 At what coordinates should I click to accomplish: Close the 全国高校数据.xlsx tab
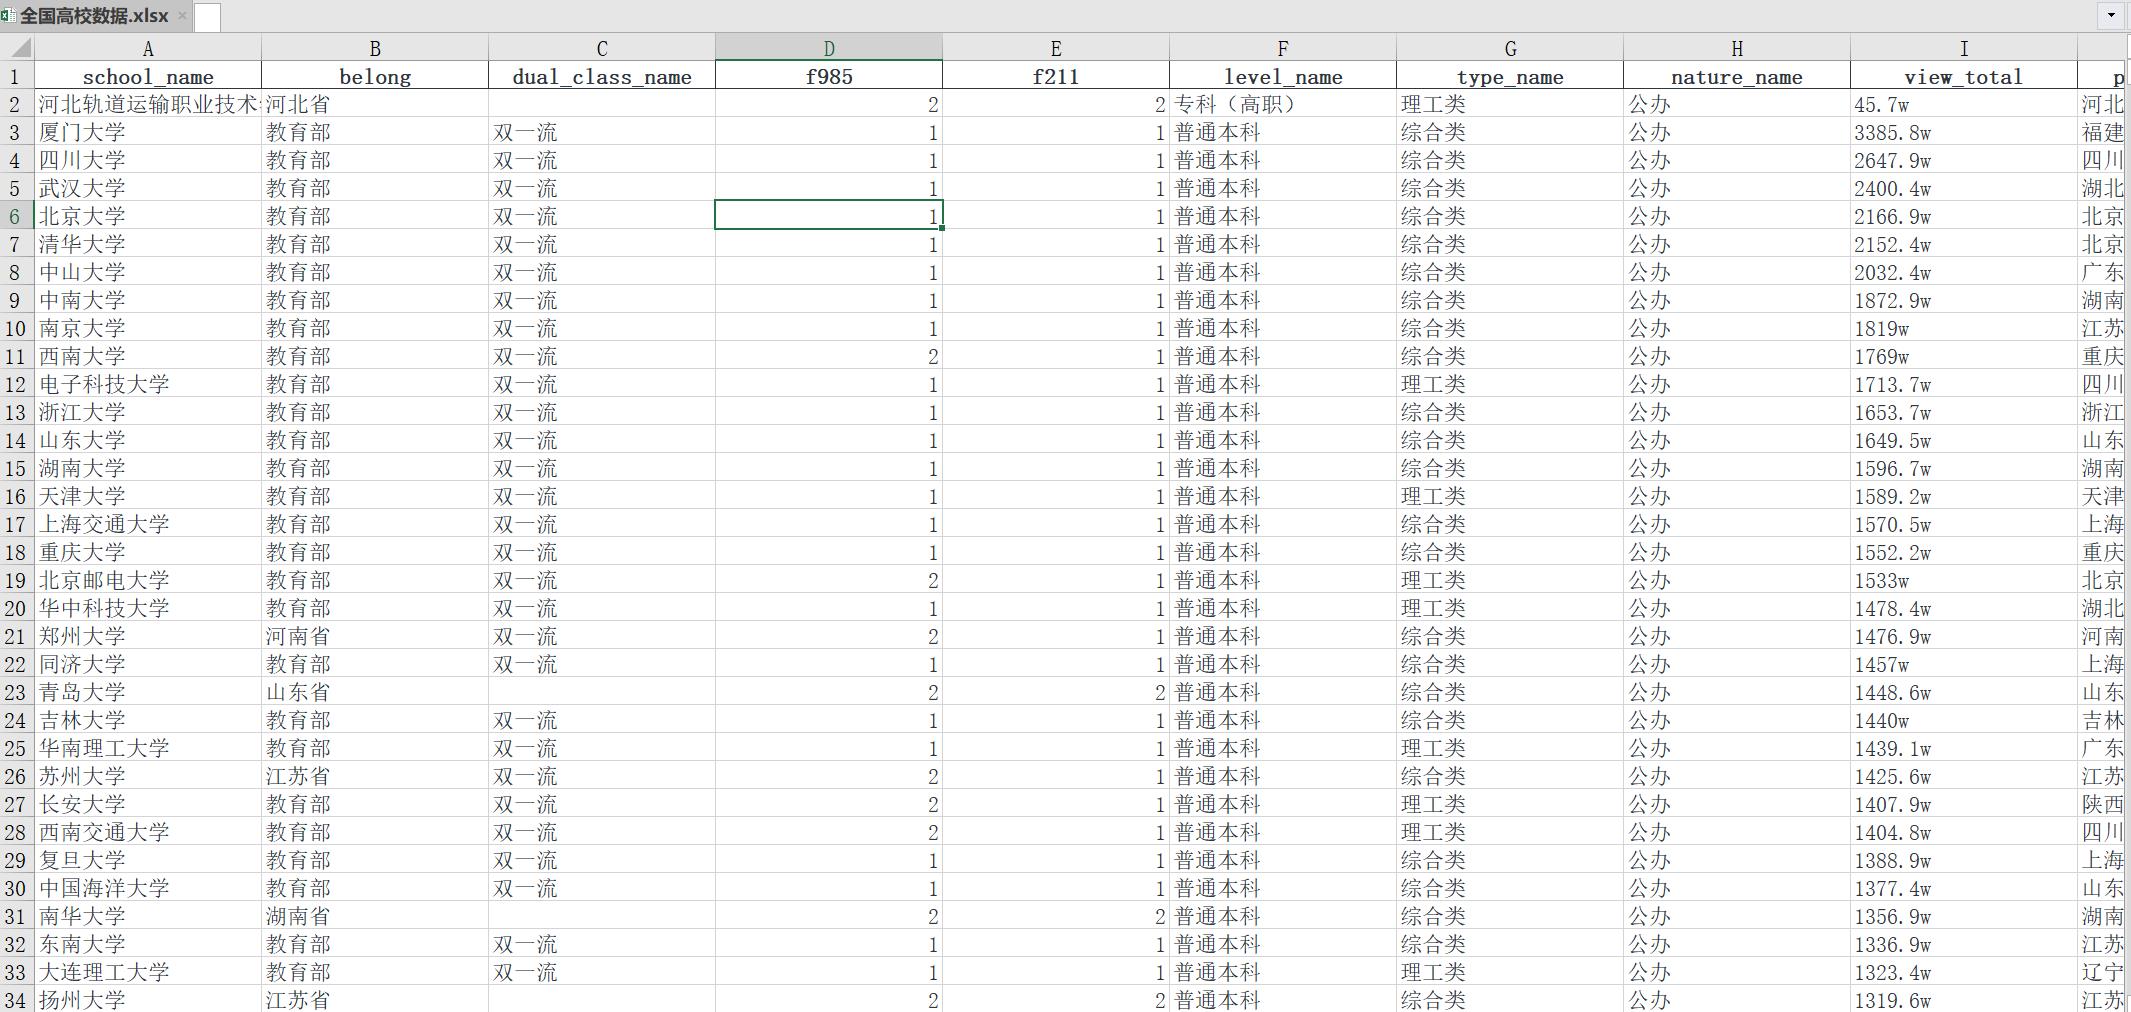pyautogui.click(x=182, y=16)
